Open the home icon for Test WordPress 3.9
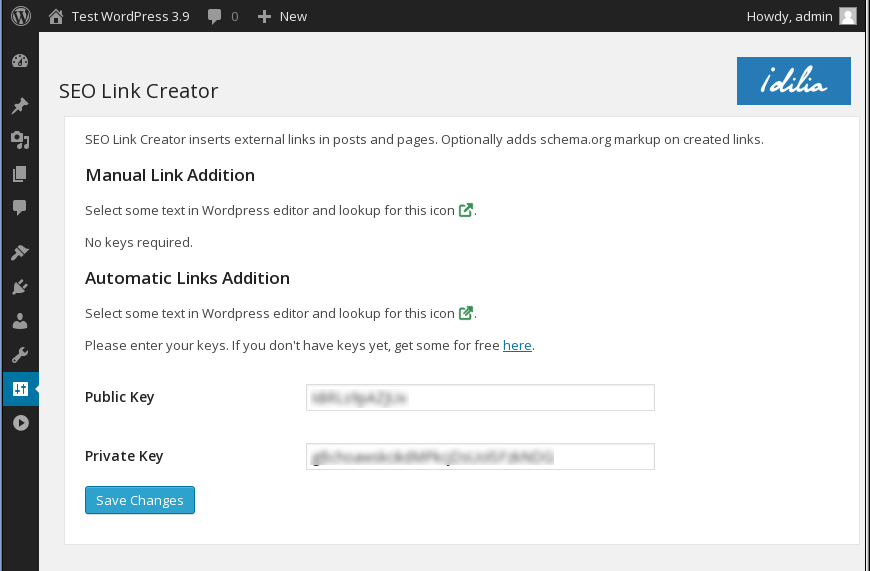The image size is (870, 571). [x=55, y=16]
